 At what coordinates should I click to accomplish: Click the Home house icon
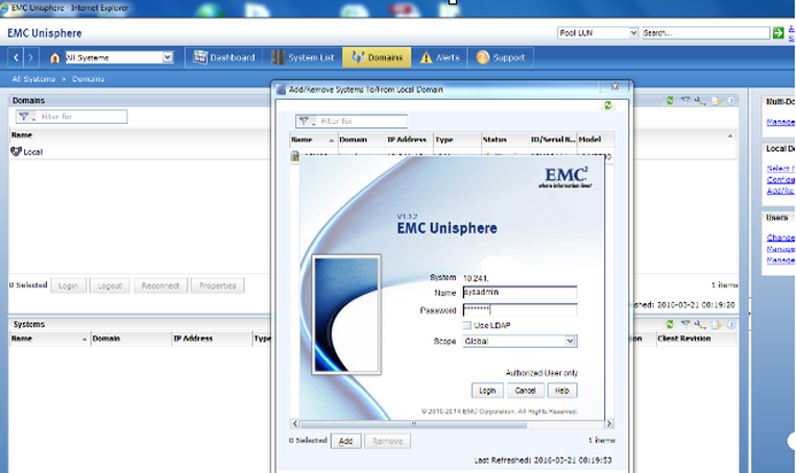click(55, 58)
